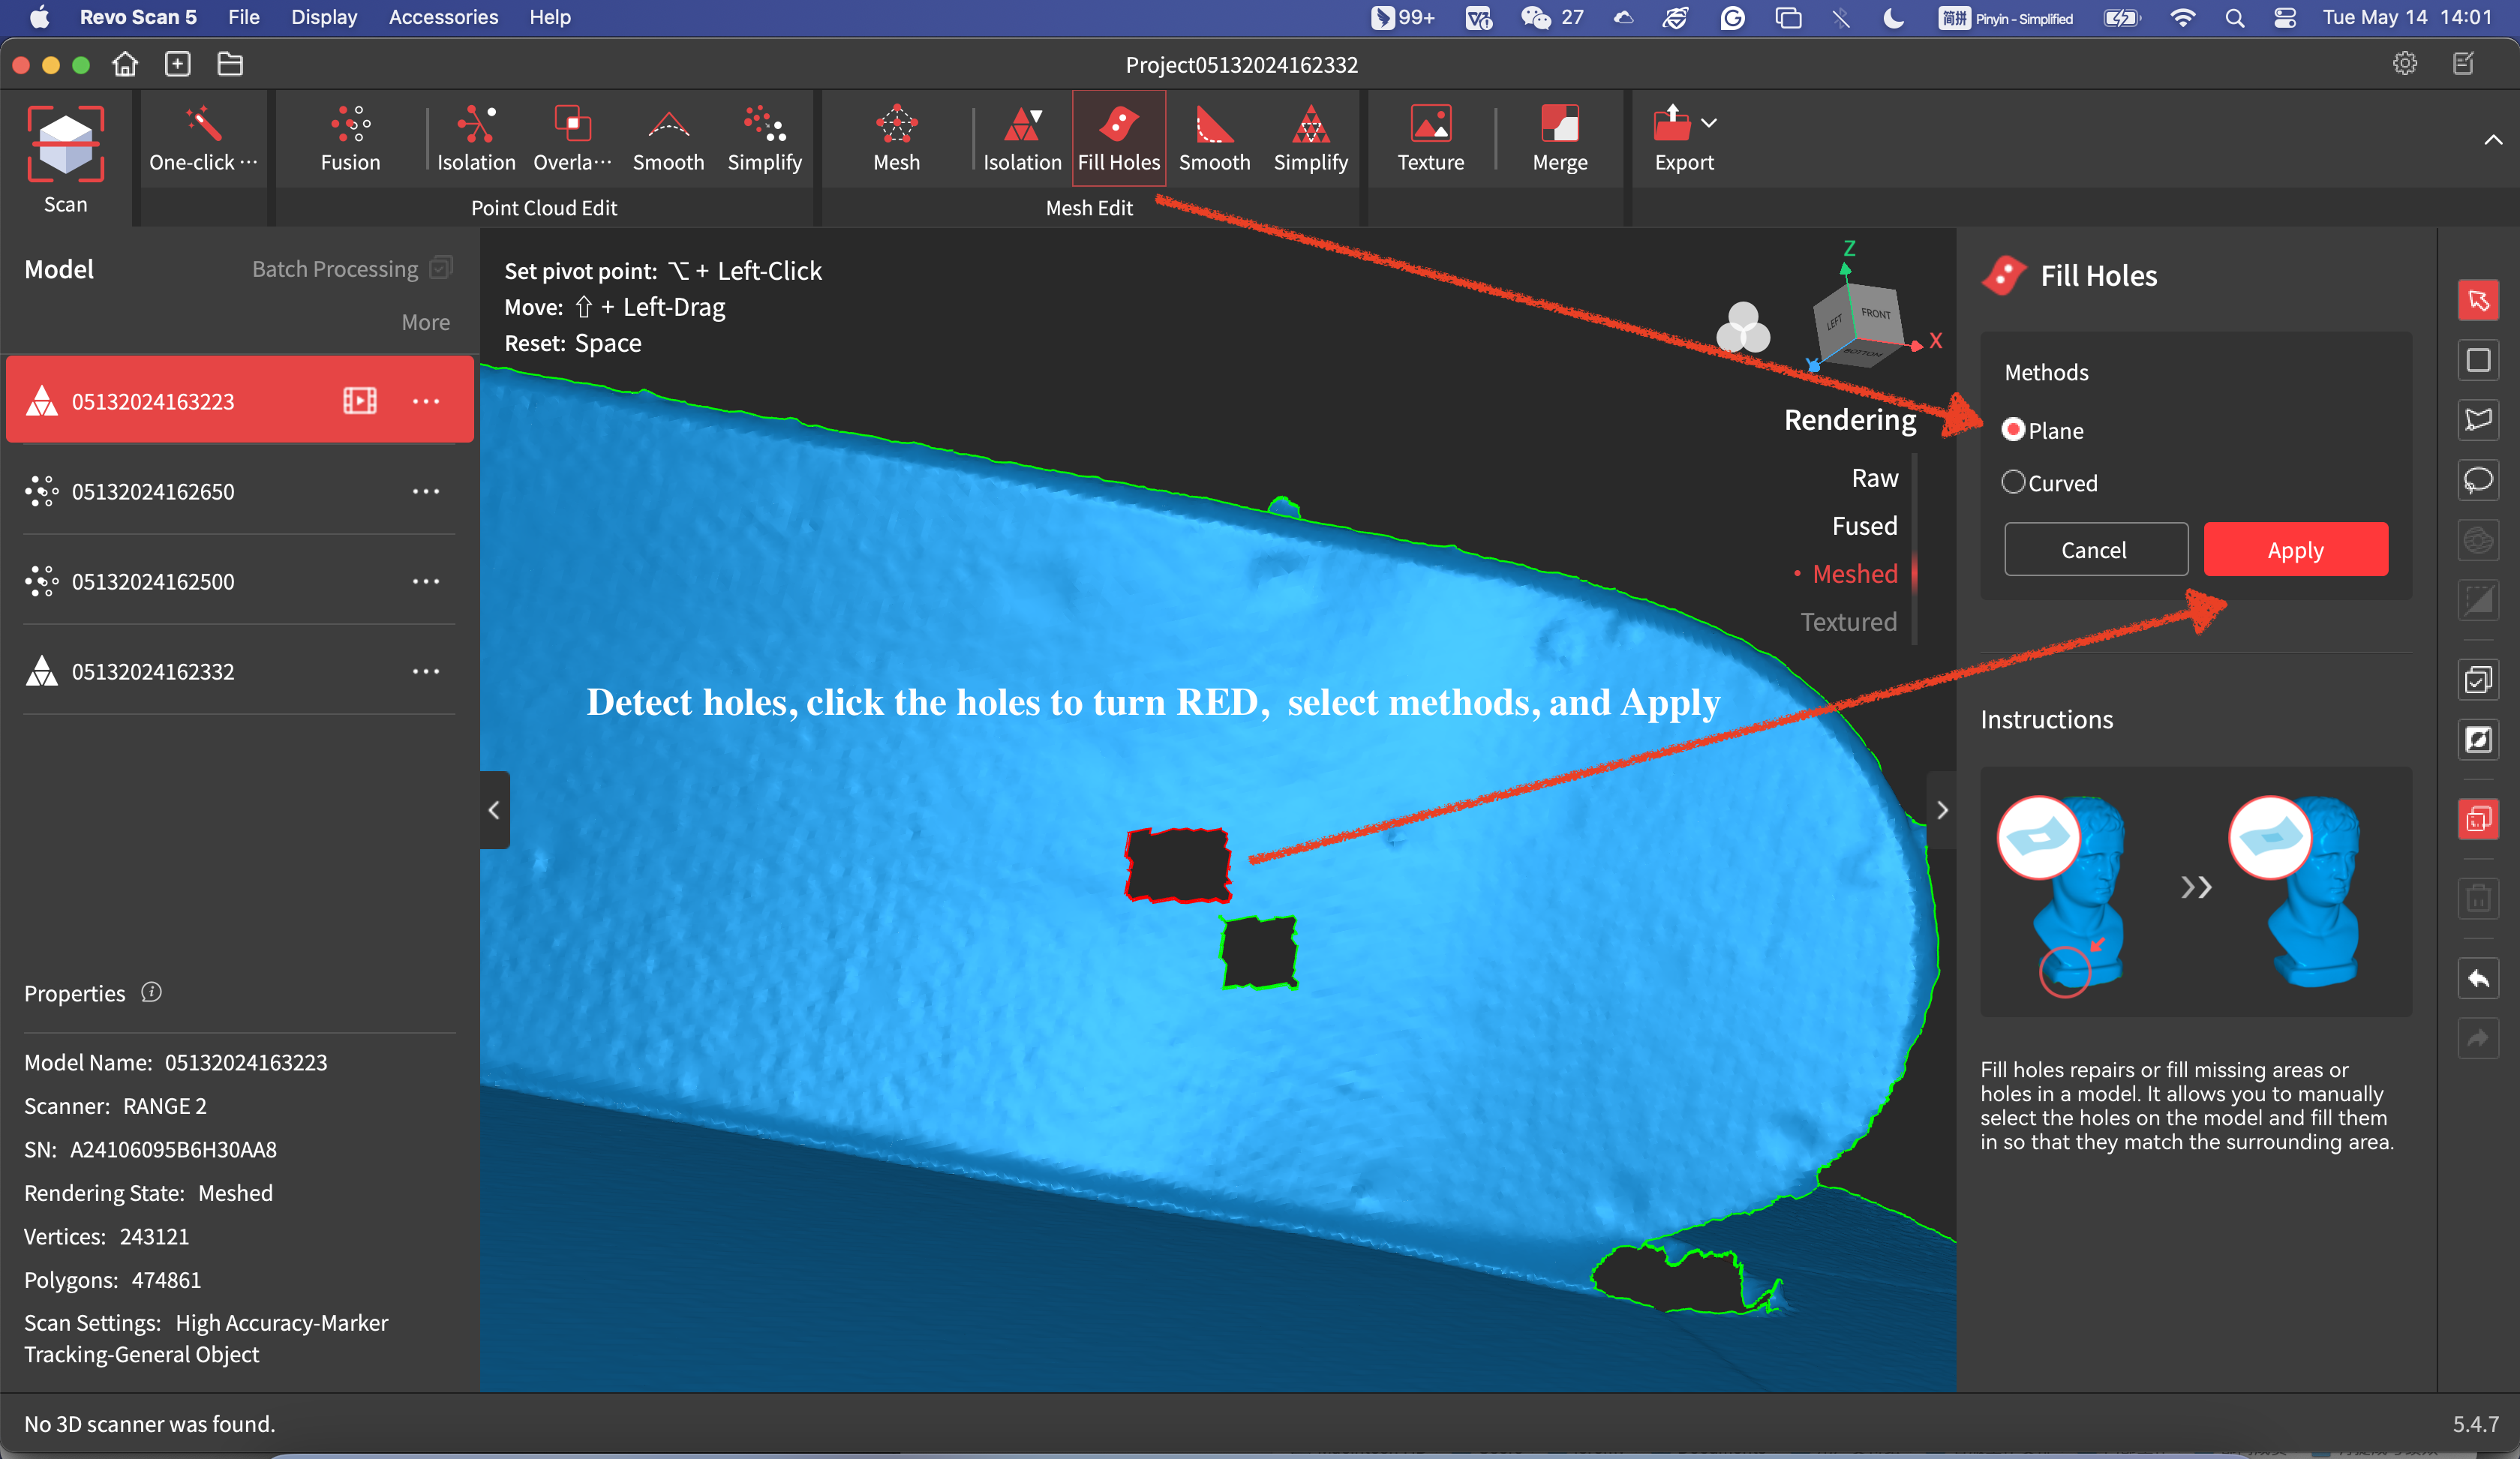Screen dimensions: 2520x1459
Task: Activate the Fill Holes tool
Action: 1118,138
